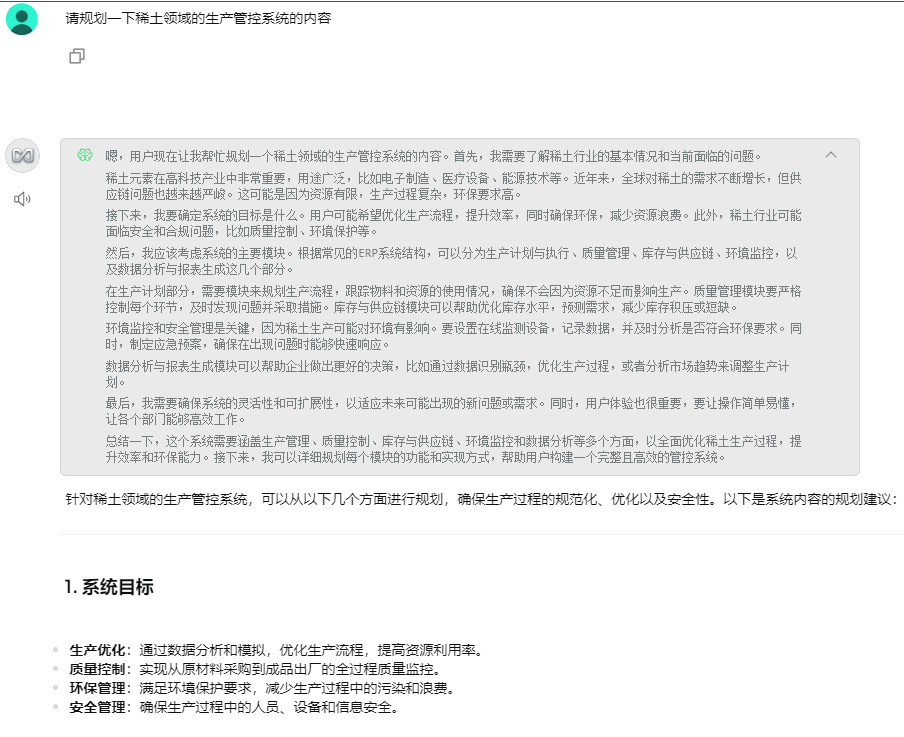Click thinking paragraph starting 环境监控和安全管理
This screenshot has height=737, width=904.
point(453,336)
